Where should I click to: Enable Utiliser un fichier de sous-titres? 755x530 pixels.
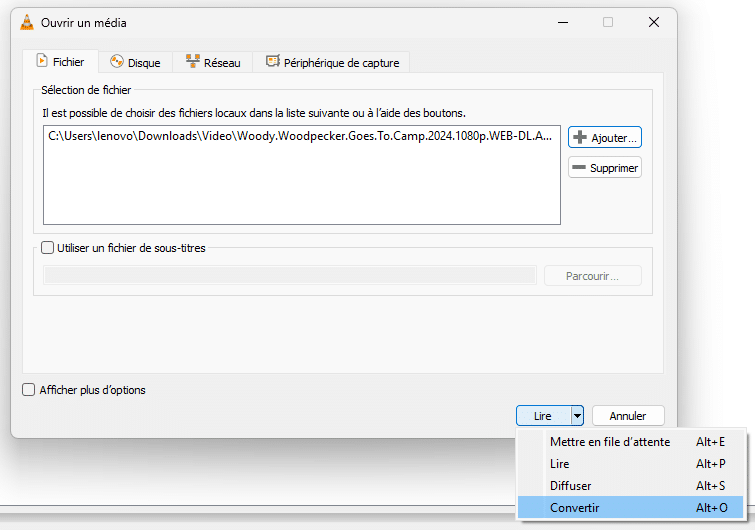tap(47, 248)
